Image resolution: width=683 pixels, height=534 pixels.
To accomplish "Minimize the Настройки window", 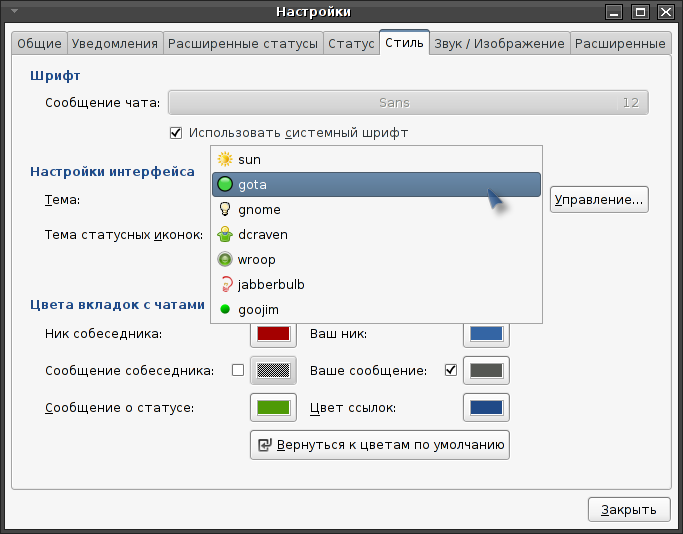I will click(x=614, y=11).
